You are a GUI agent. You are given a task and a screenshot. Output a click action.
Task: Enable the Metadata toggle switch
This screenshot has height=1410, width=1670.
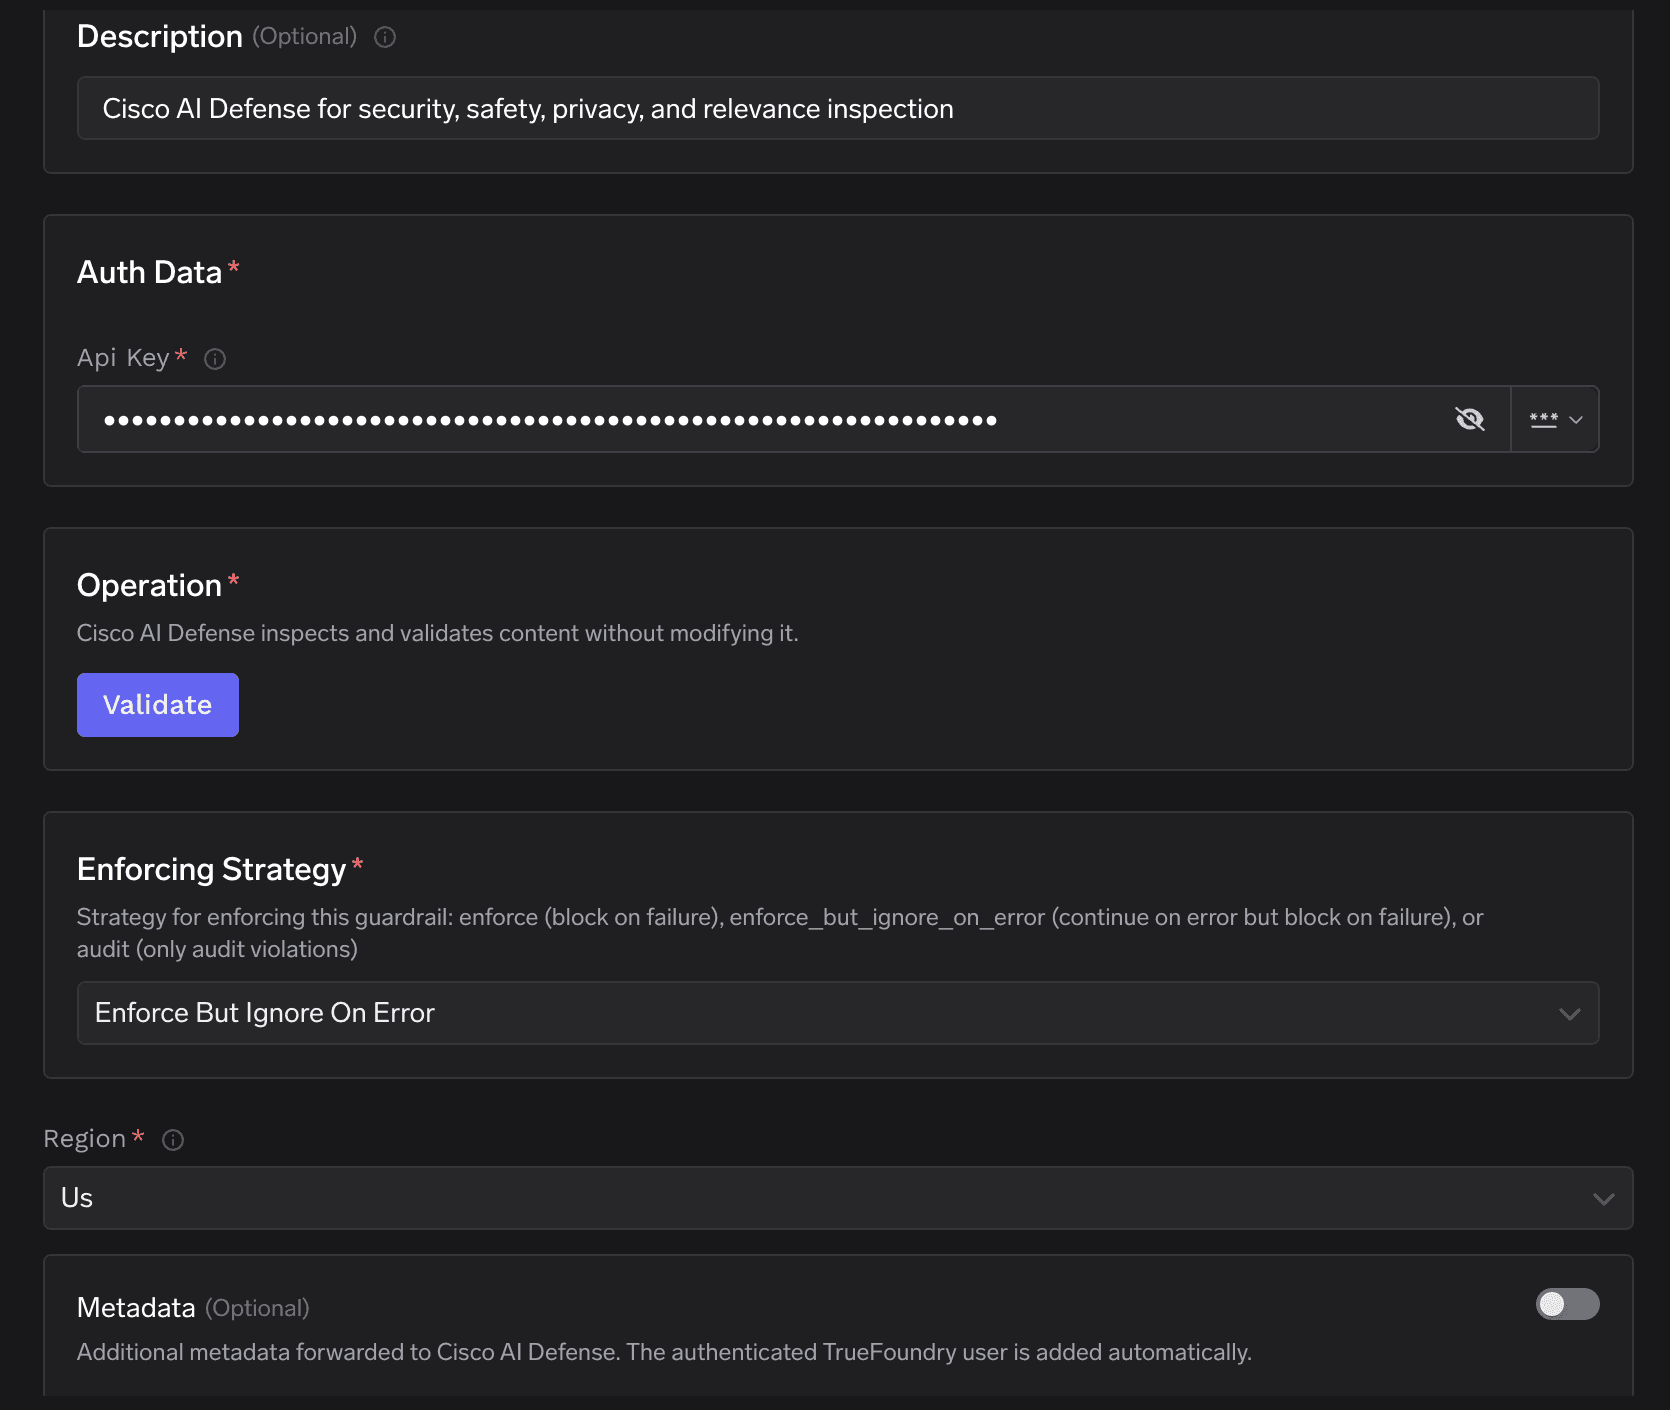[1567, 1304]
